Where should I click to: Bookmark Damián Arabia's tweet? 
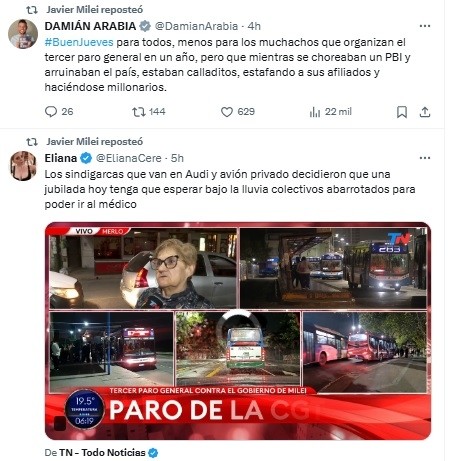pos(402,112)
